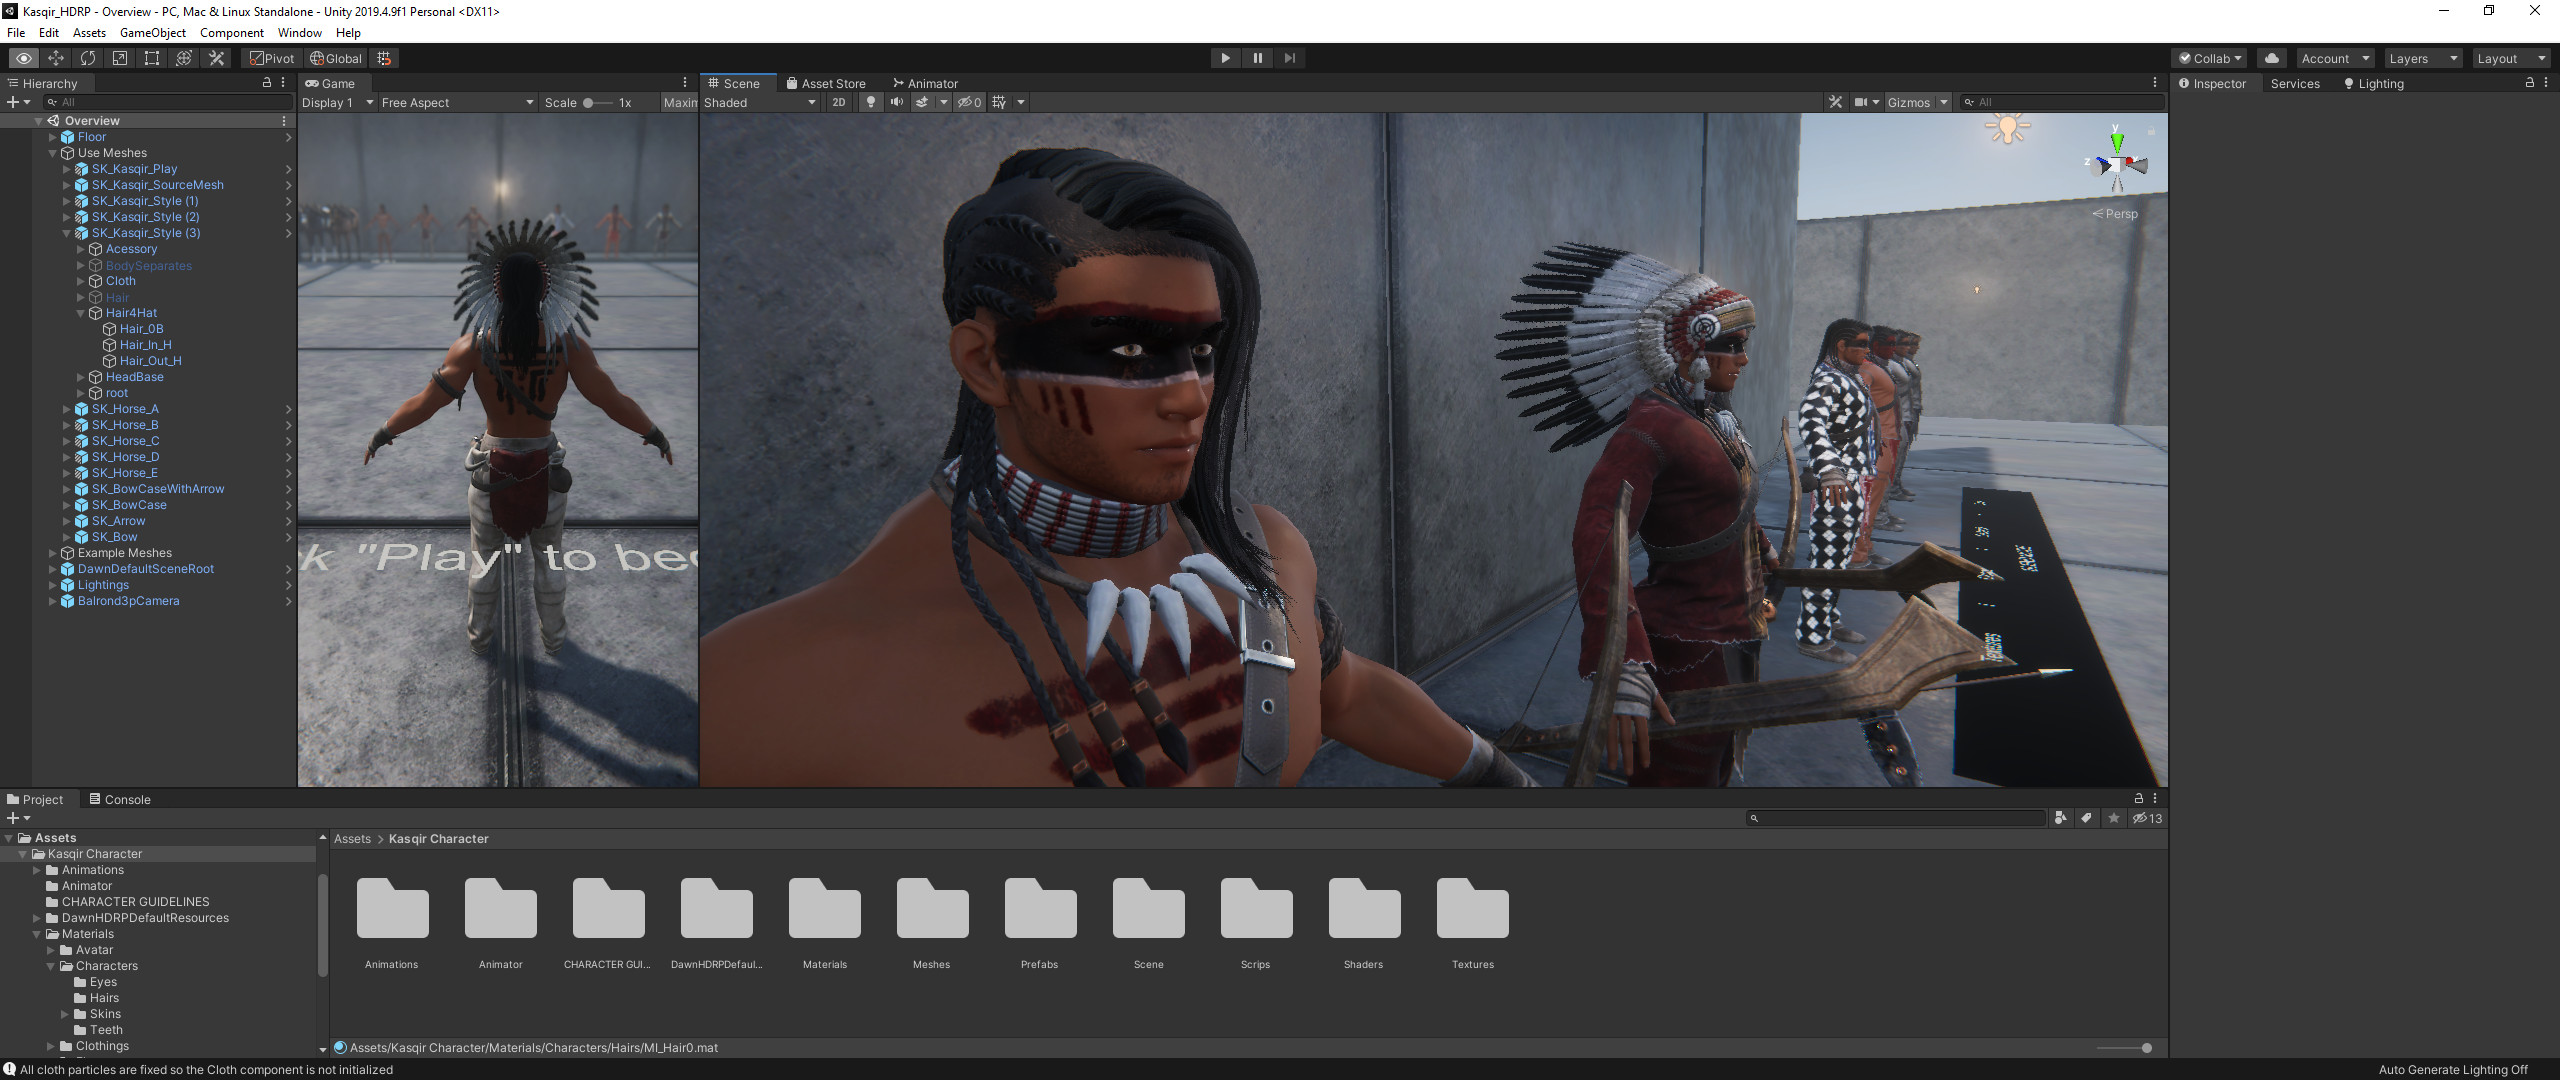This screenshot has height=1080, width=2560.
Task: Open Hierarchy panel options menu
Action: pyautogui.click(x=283, y=83)
